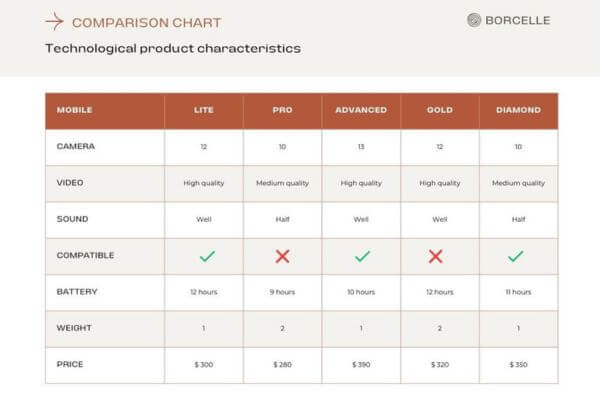The height and width of the screenshot is (400, 600).
Task: Click the green checkmark under ADVANCED
Action: (x=361, y=256)
